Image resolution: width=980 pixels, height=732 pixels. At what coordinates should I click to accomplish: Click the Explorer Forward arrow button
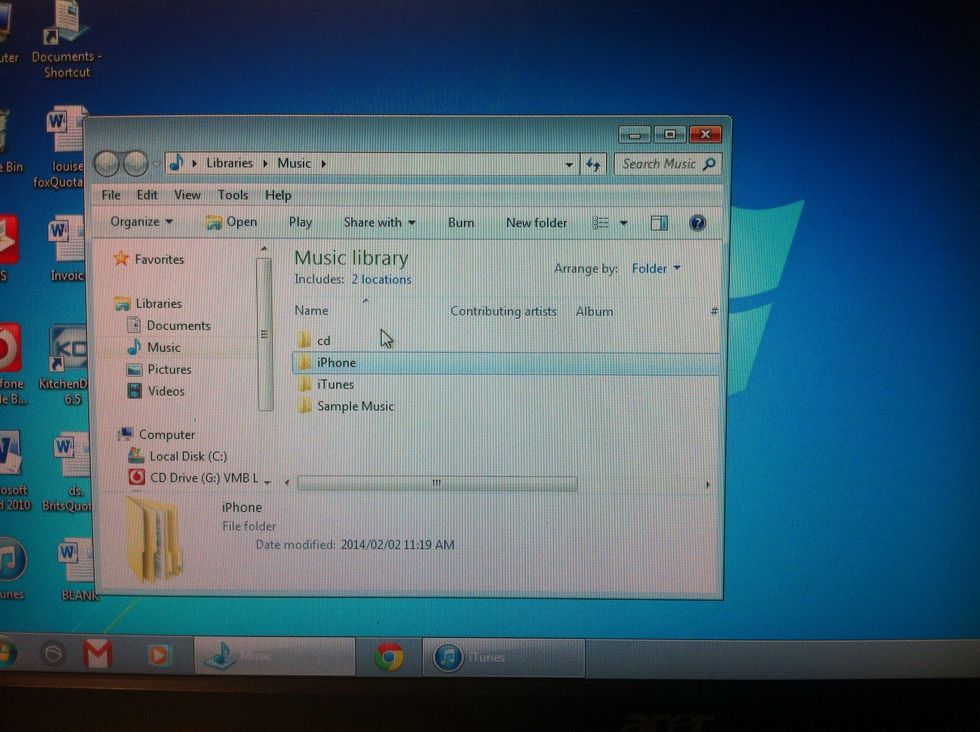(136, 164)
